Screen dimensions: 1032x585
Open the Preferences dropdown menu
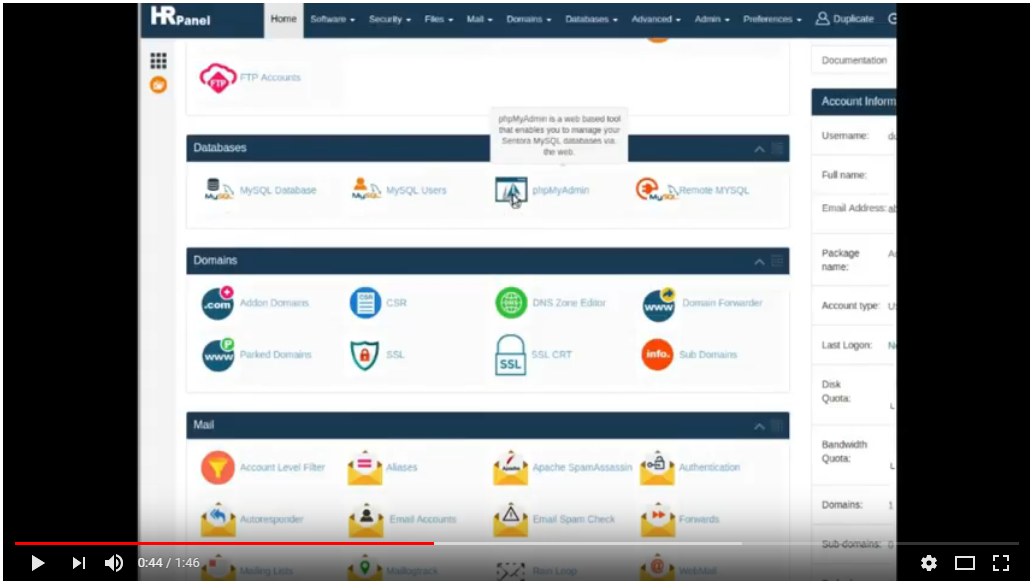tap(773, 19)
